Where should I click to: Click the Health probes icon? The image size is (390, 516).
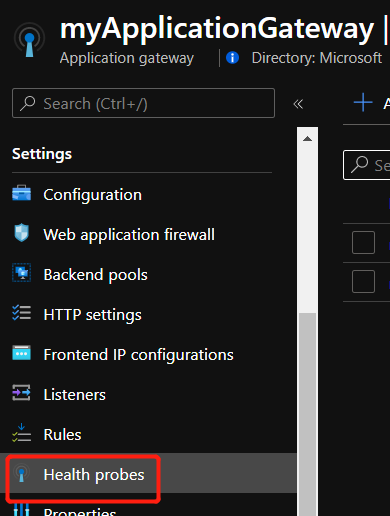(x=21, y=474)
